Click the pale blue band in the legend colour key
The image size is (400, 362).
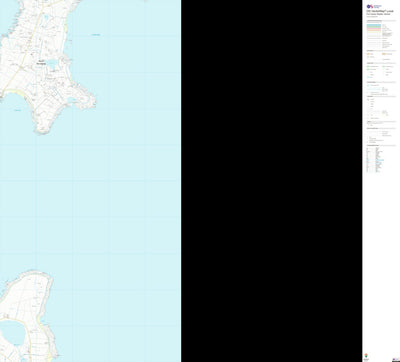(374, 26)
